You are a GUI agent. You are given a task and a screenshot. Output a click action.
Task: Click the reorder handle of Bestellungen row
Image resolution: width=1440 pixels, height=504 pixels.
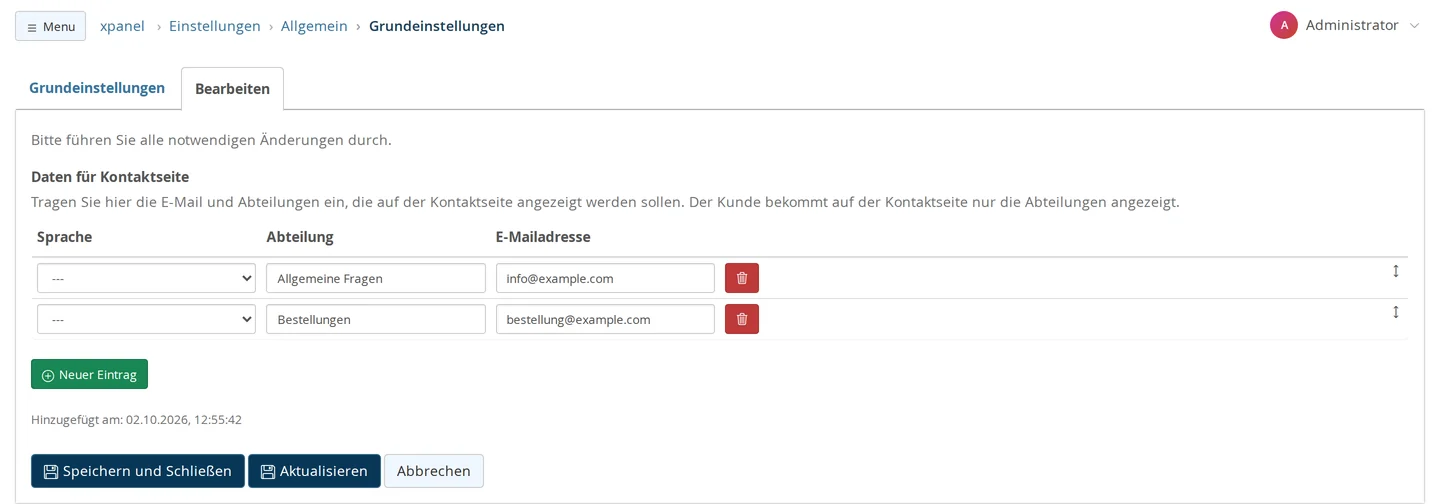(1396, 312)
